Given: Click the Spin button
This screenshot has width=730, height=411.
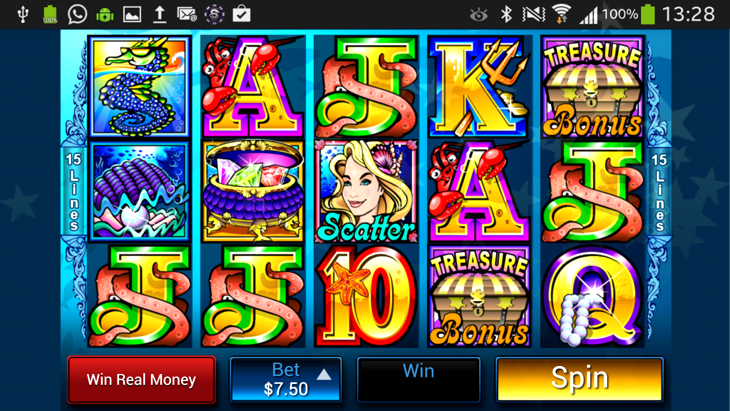Looking at the screenshot, I should click(580, 378).
